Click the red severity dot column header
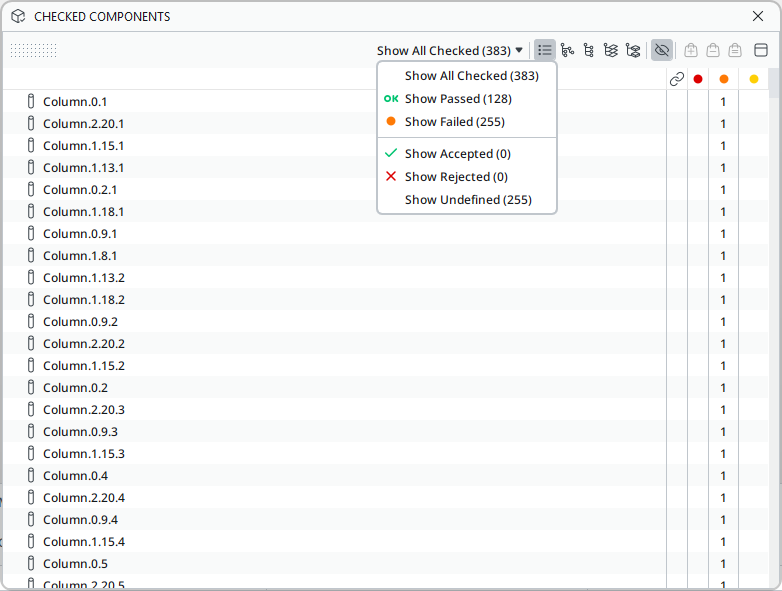This screenshot has height=591, width=782. pos(698,79)
